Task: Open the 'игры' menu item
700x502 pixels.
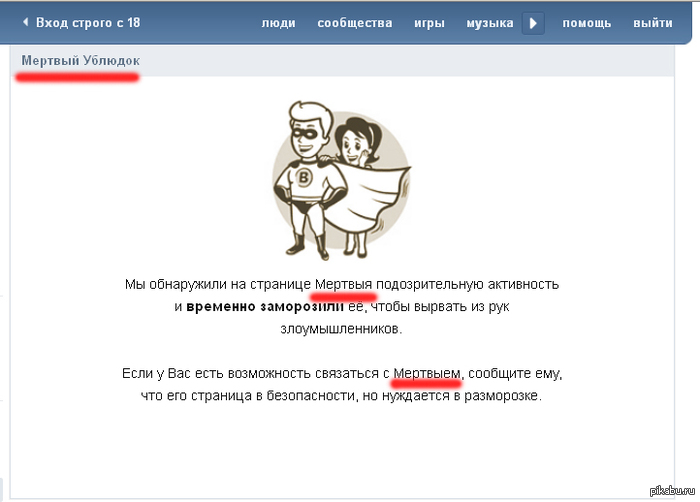Action: [x=429, y=23]
